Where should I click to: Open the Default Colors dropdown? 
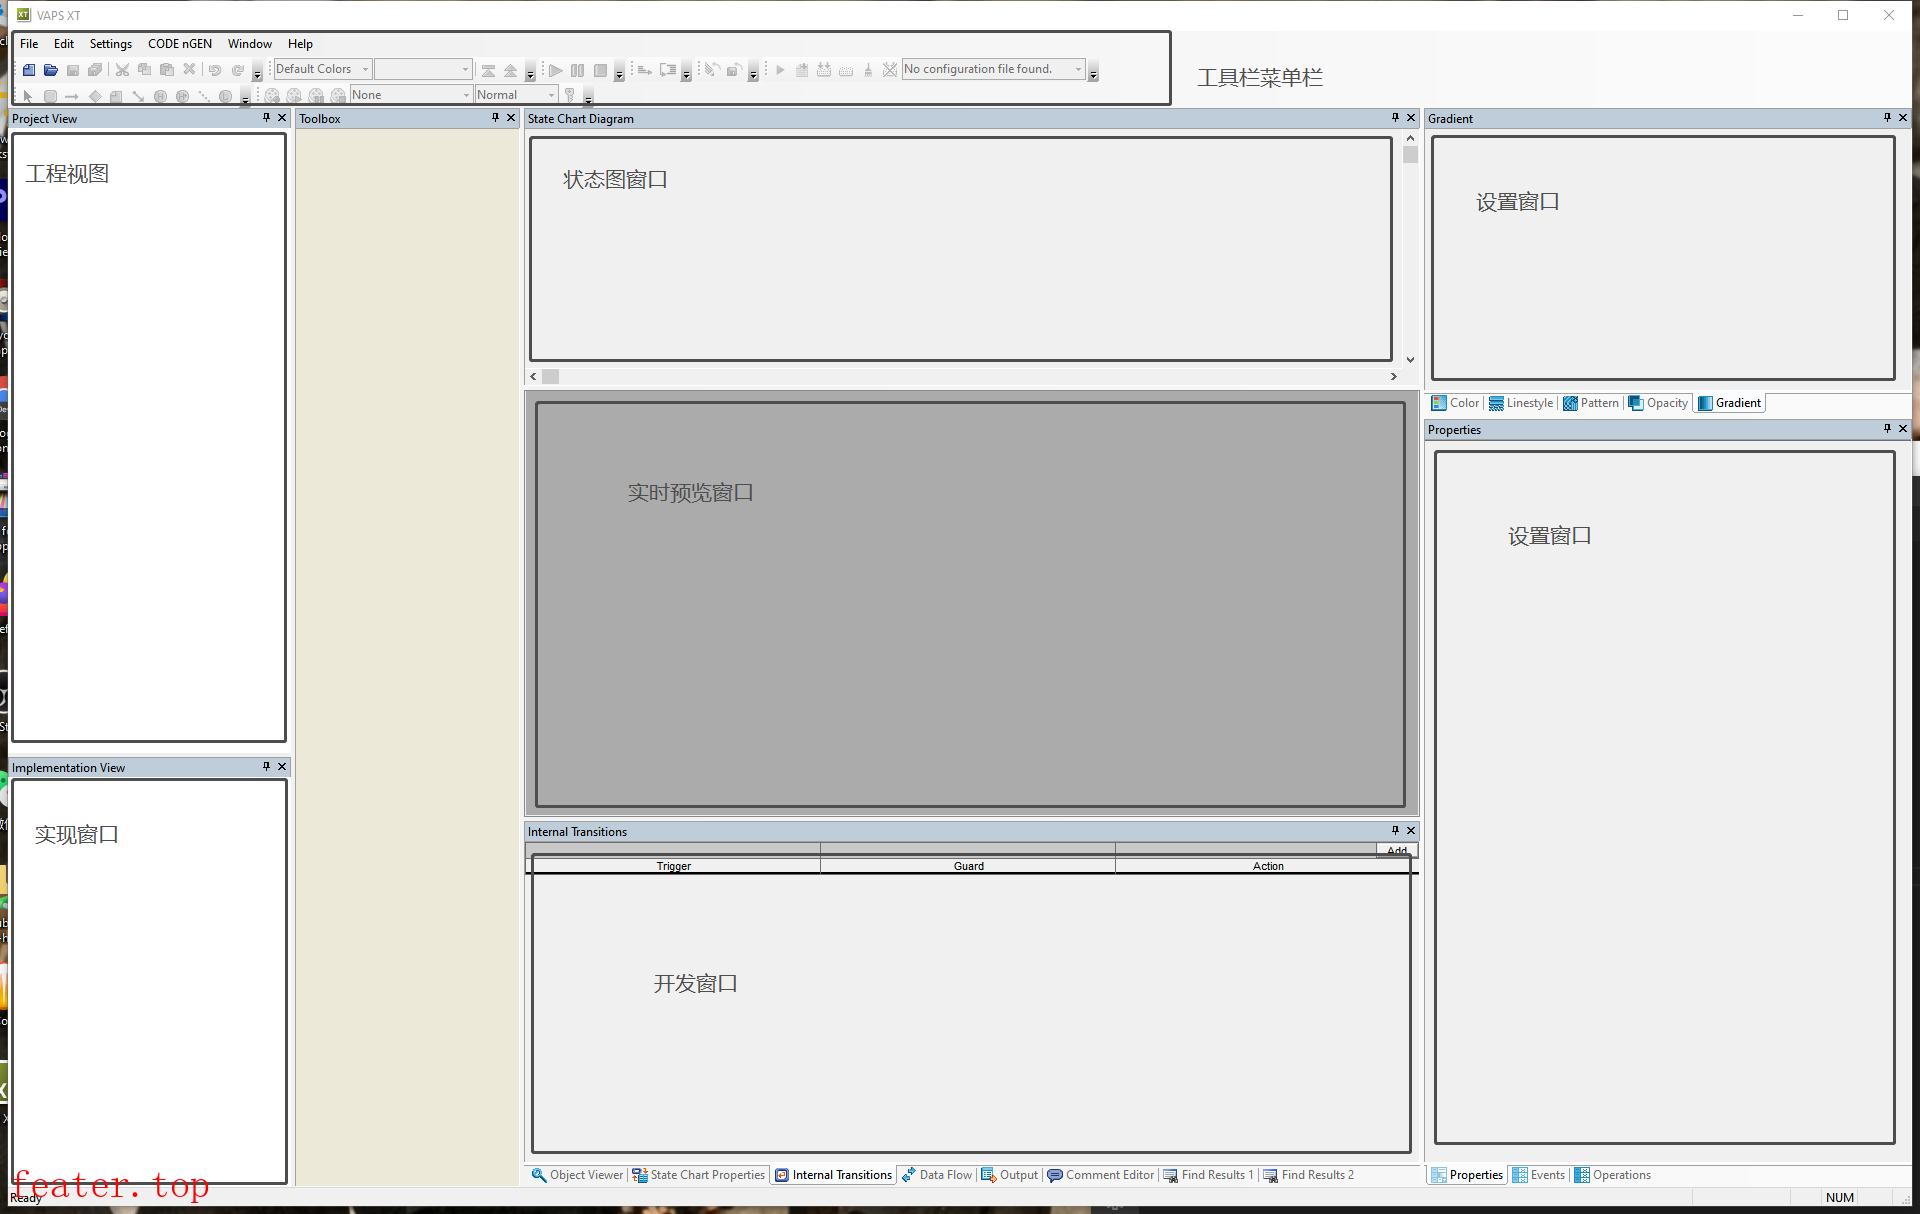tap(365, 69)
